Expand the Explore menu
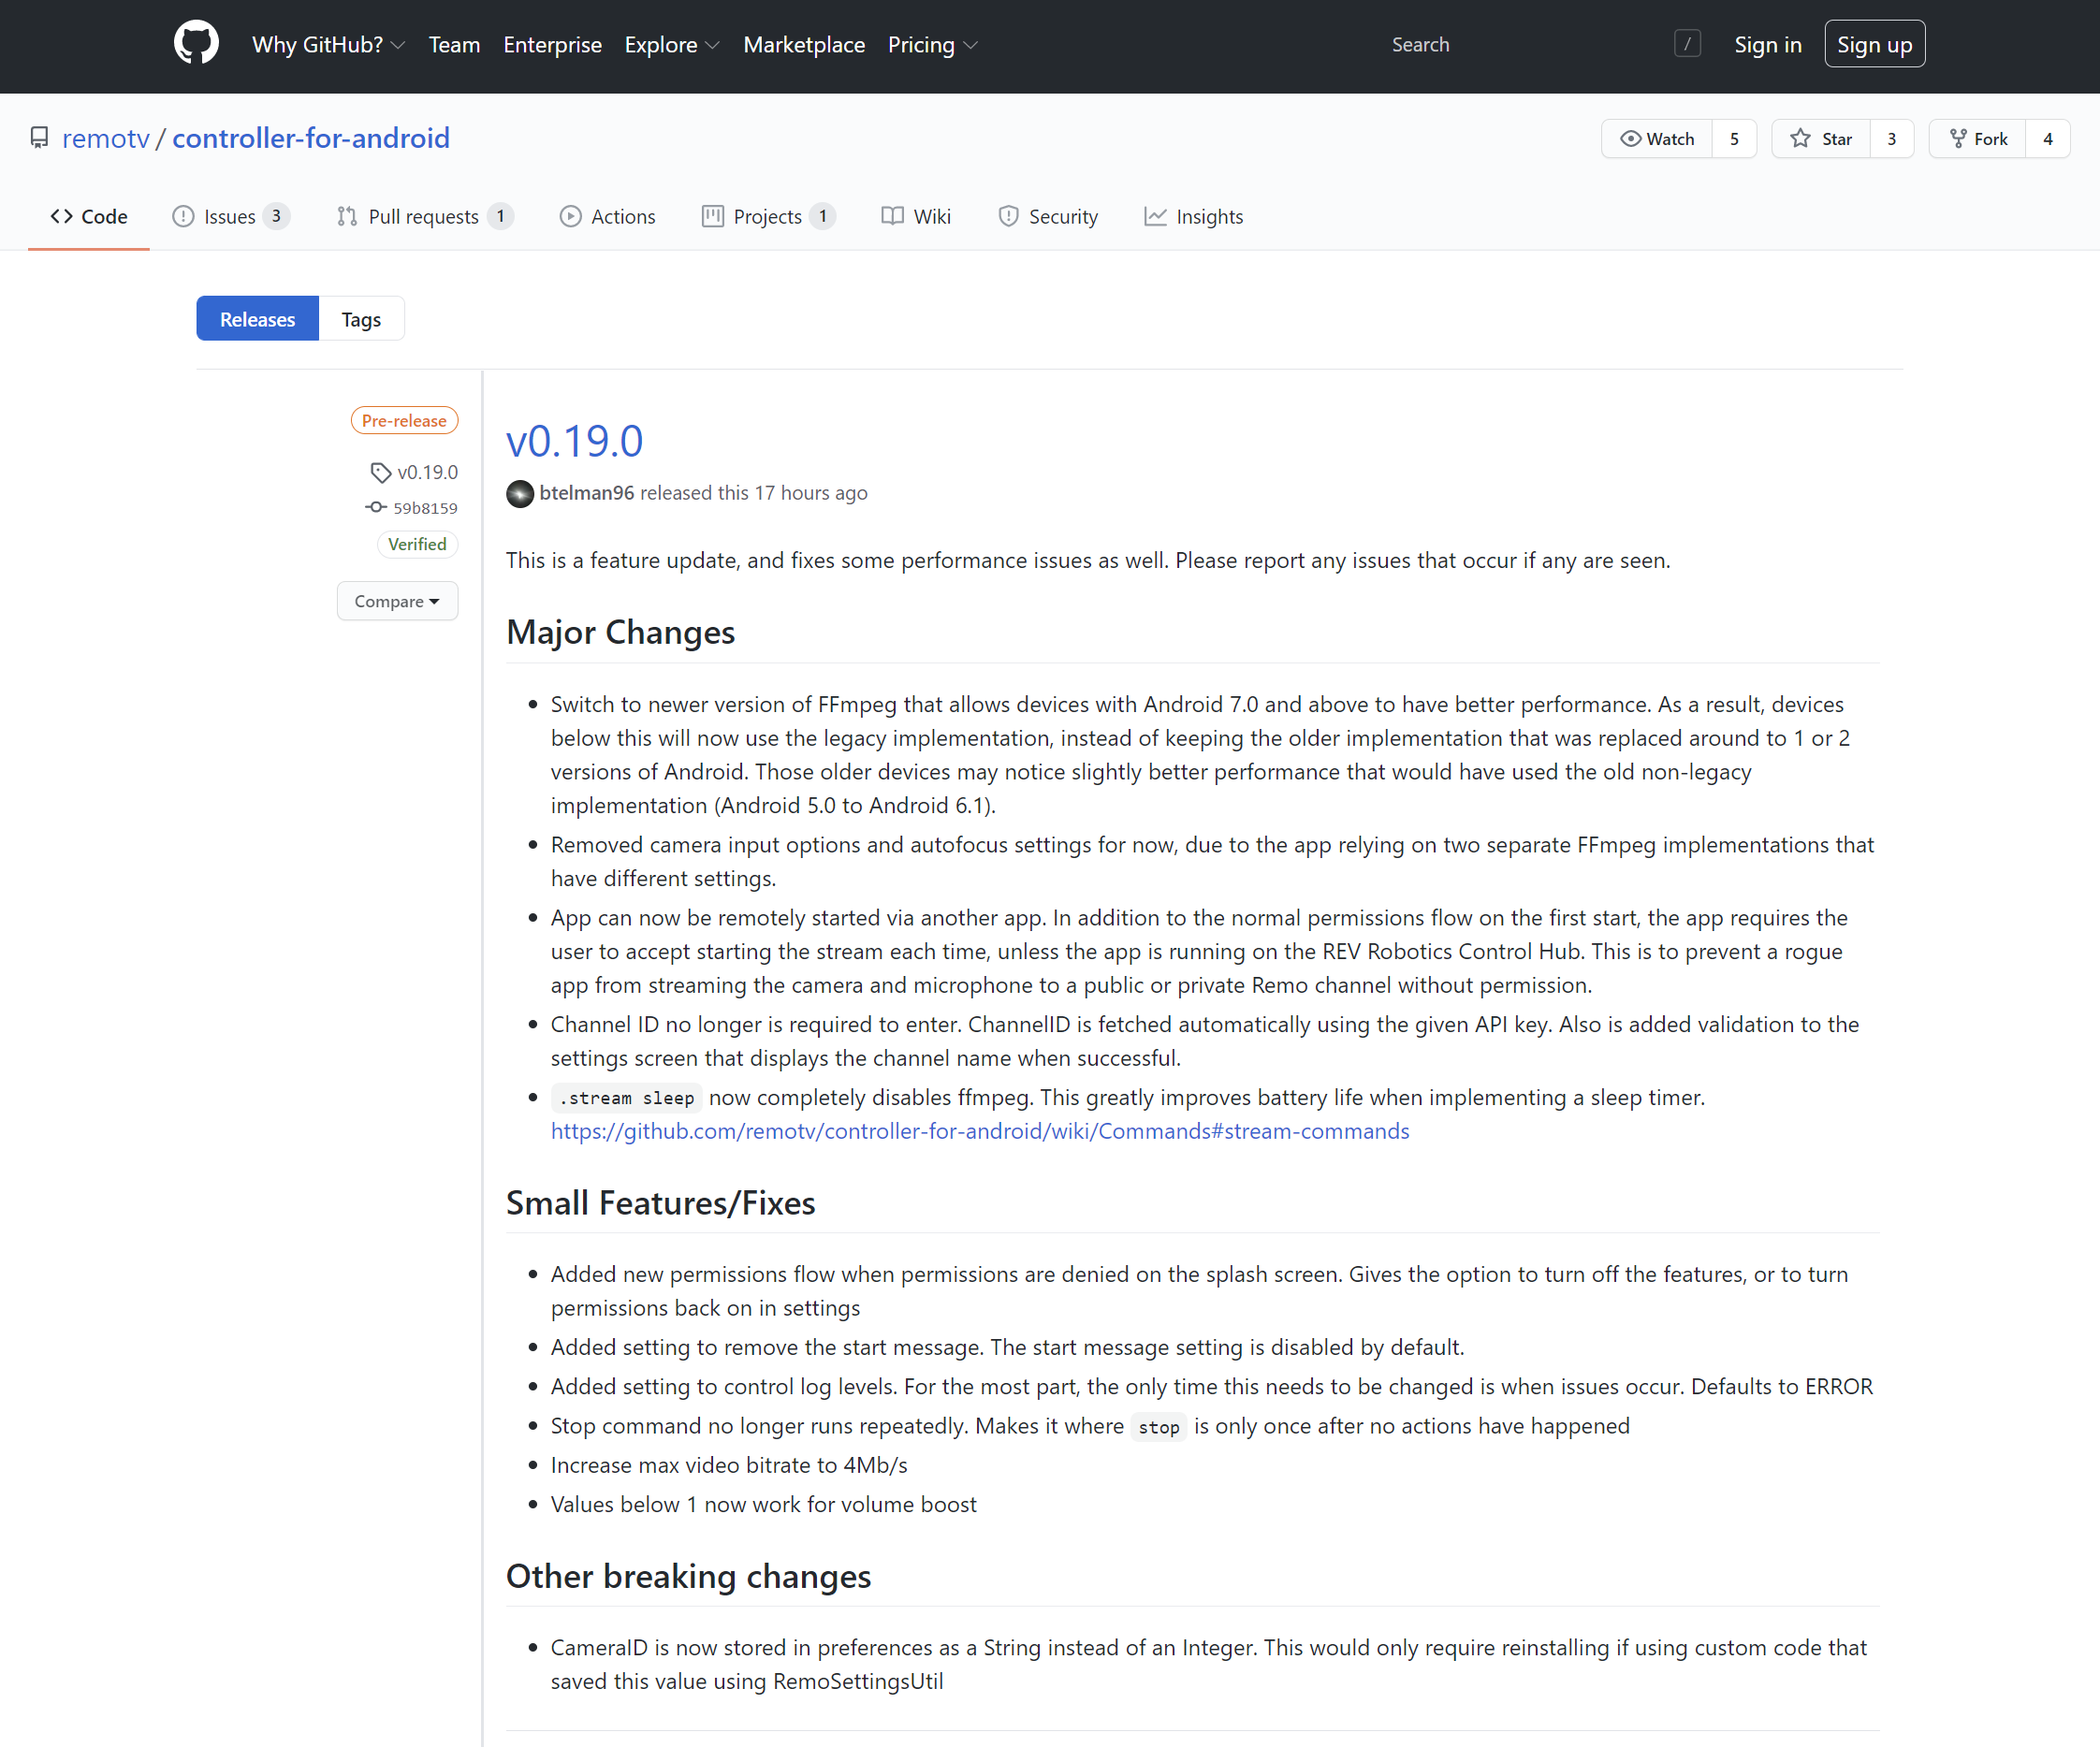The height and width of the screenshot is (1747, 2100). (x=672, y=44)
